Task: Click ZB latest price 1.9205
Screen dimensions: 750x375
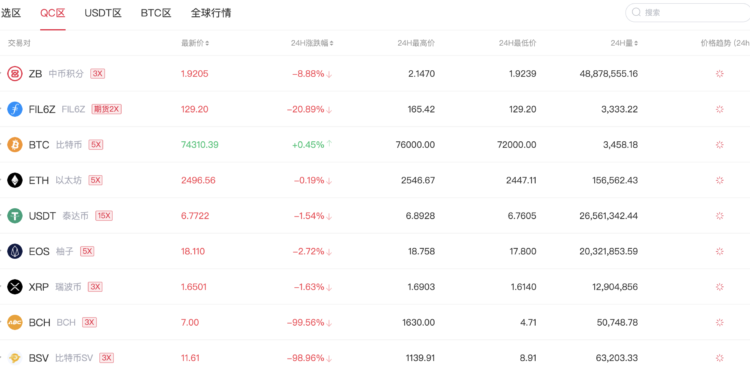Action: tap(195, 74)
